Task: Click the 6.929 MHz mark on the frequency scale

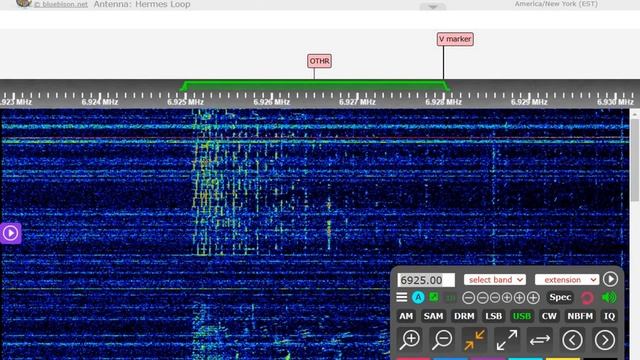Action: (529, 102)
